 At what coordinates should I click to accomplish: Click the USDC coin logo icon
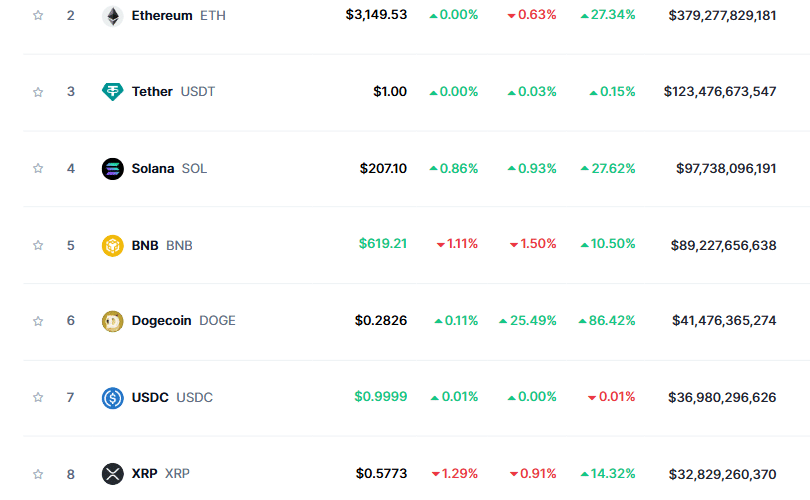pyautogui.click(x=113, y=397)
